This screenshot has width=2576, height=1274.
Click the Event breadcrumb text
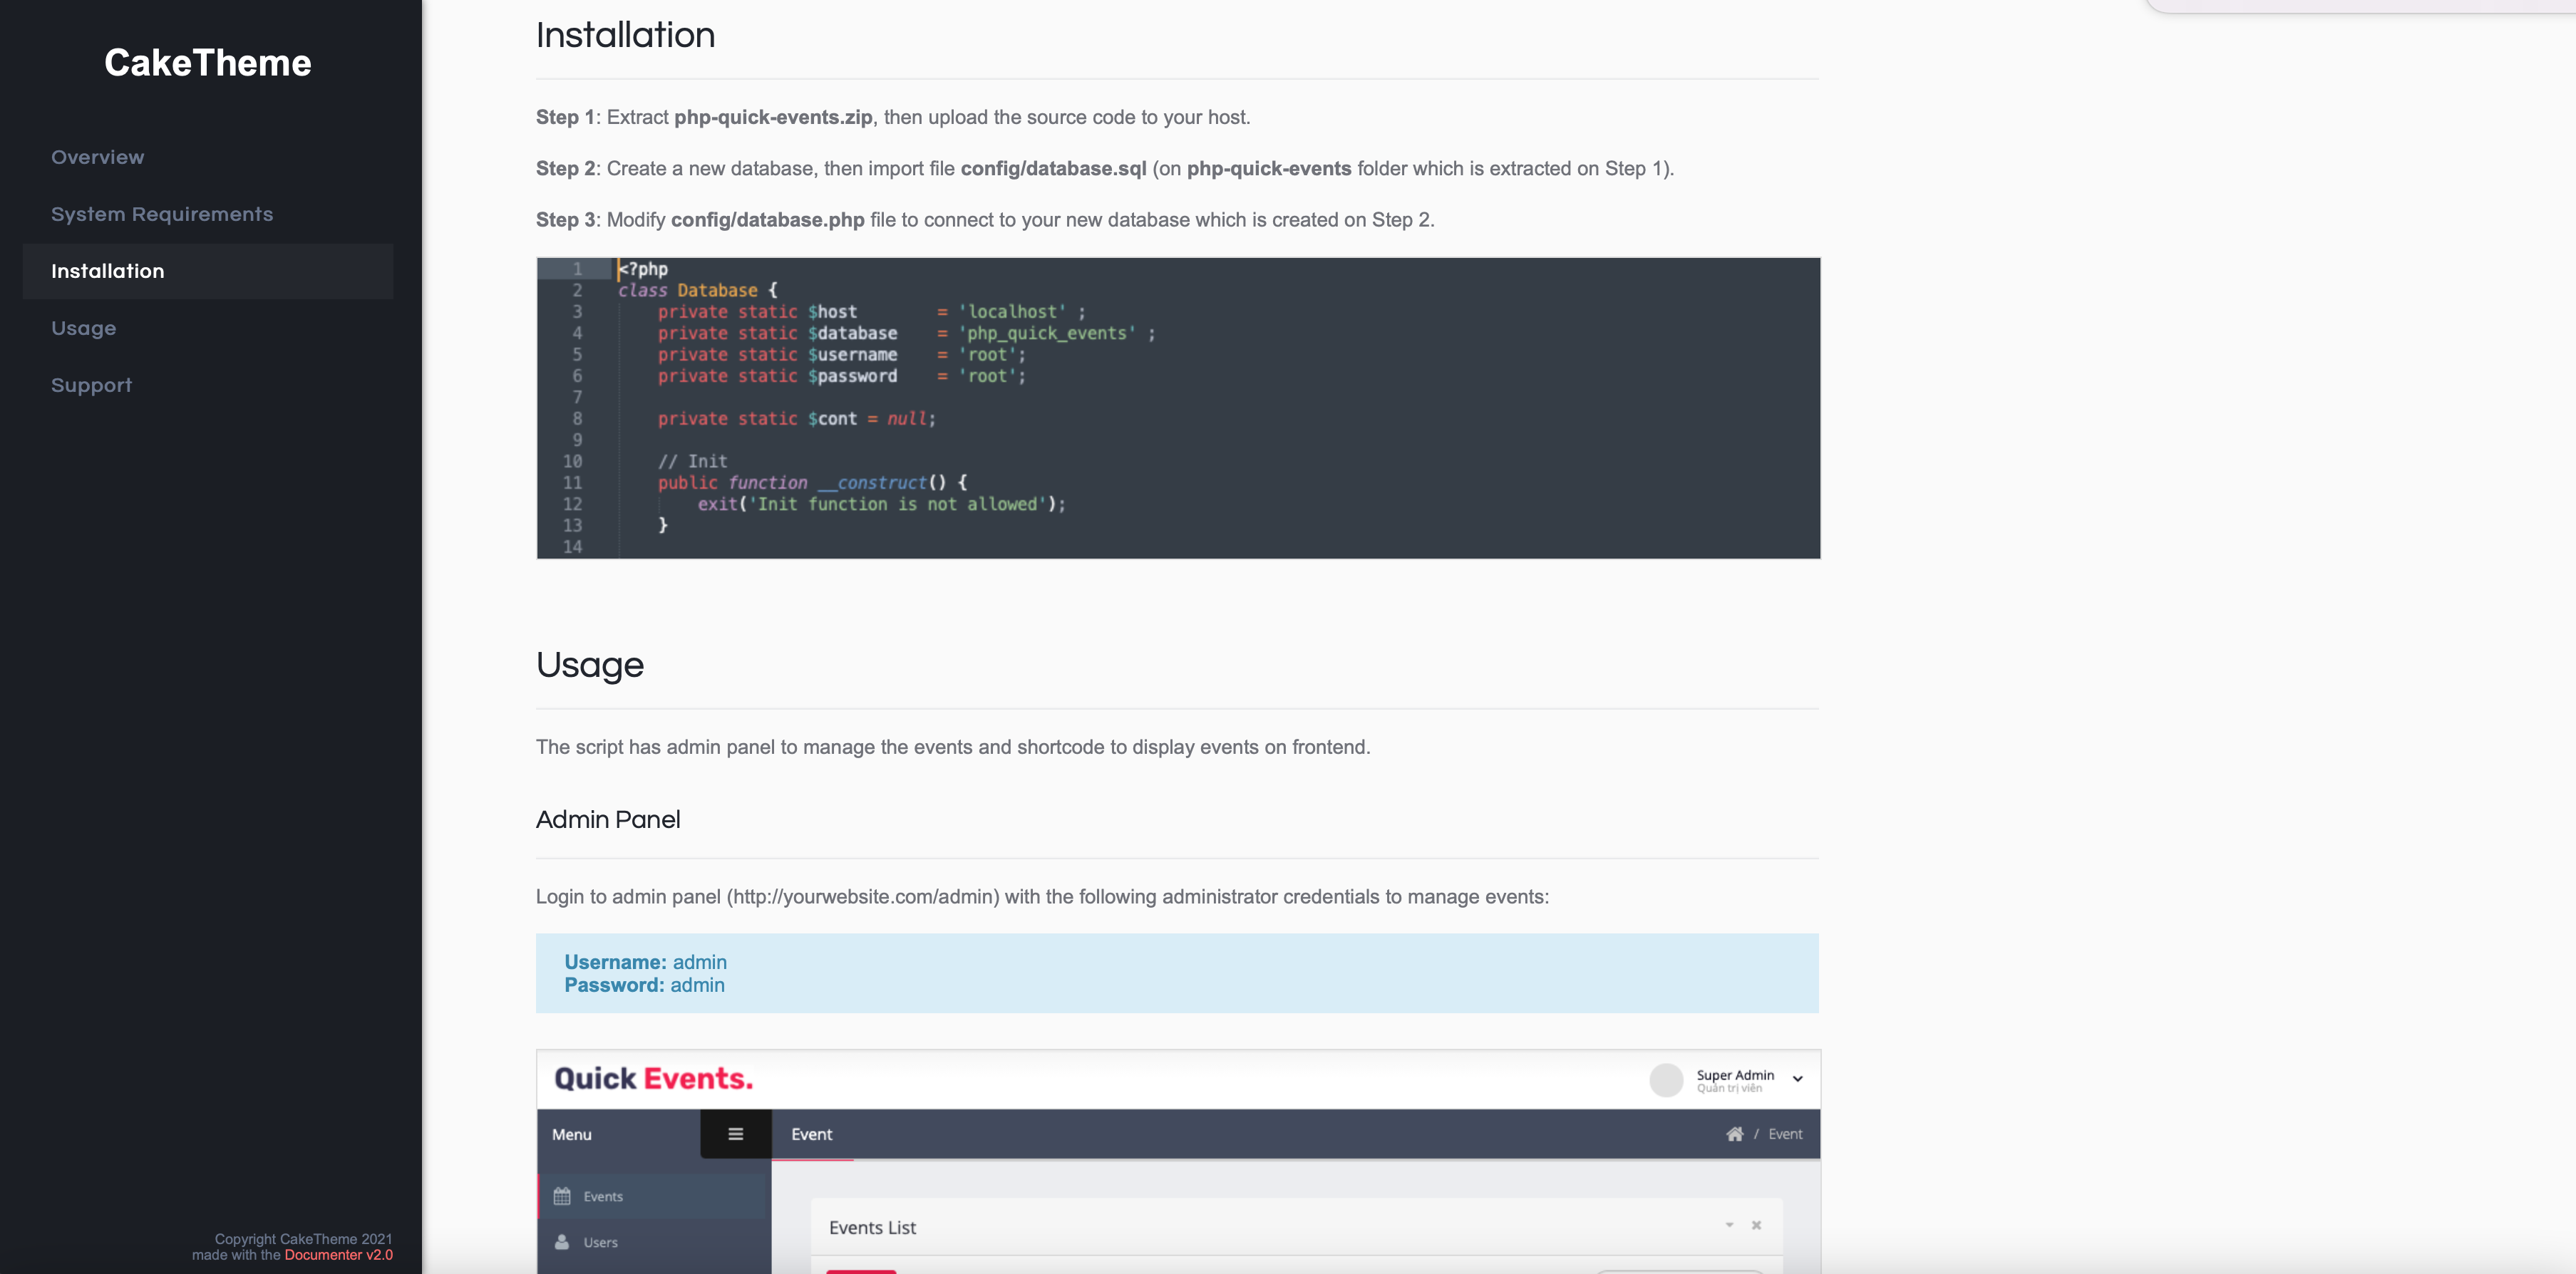click(1785, 1134)
